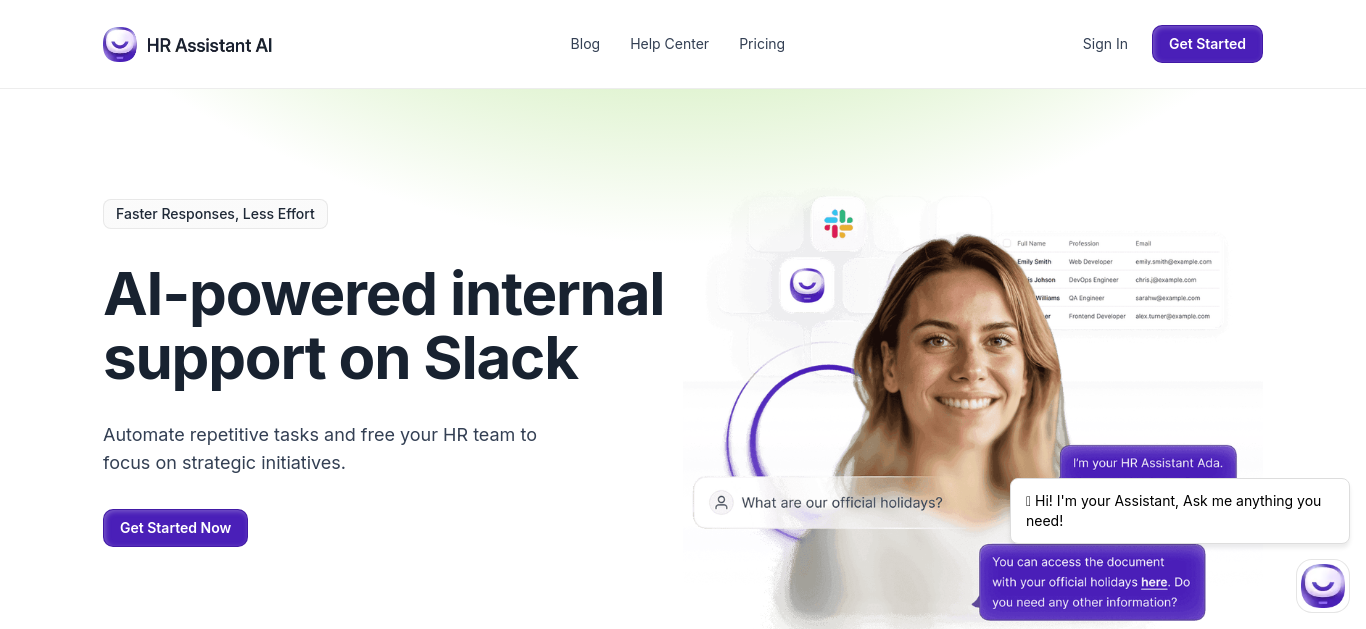The height and width of the screenshot is (629, 1366).
Task: Click the Faster Responses, Less Effort badge
Action: click(215, 214)
